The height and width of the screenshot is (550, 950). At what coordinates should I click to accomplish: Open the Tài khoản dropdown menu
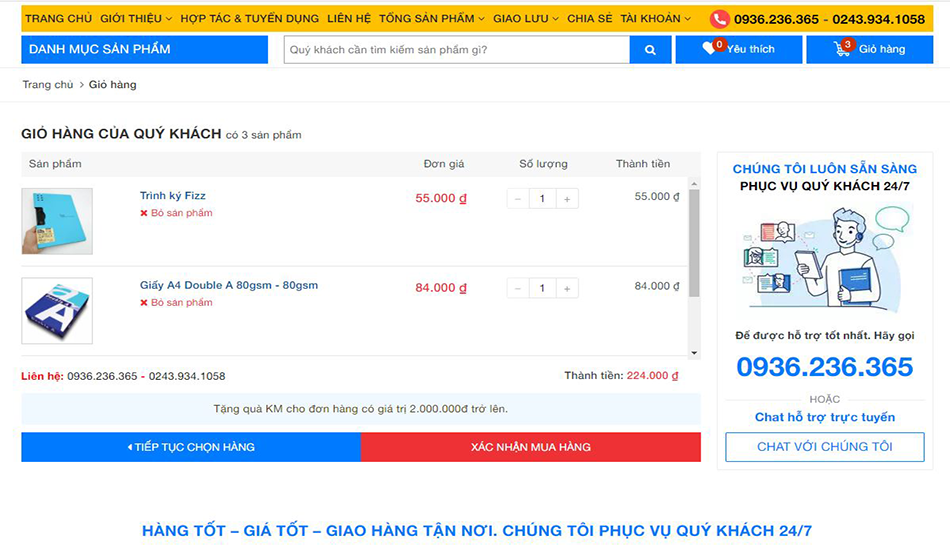click(655, 19)
